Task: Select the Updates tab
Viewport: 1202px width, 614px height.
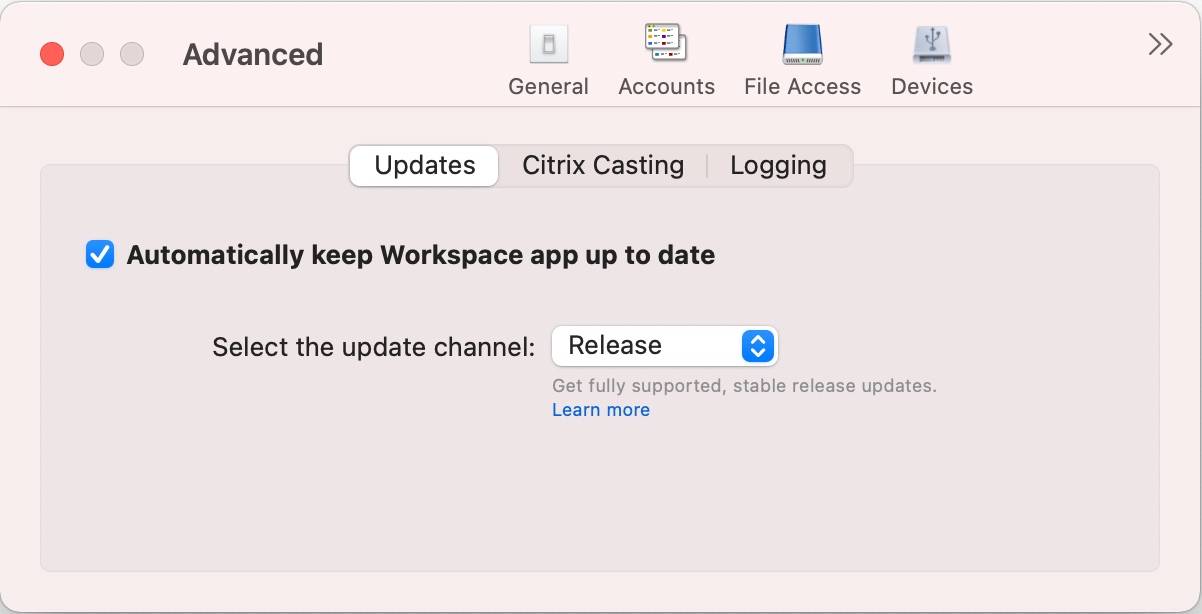Action: click(x=423, y=166)
